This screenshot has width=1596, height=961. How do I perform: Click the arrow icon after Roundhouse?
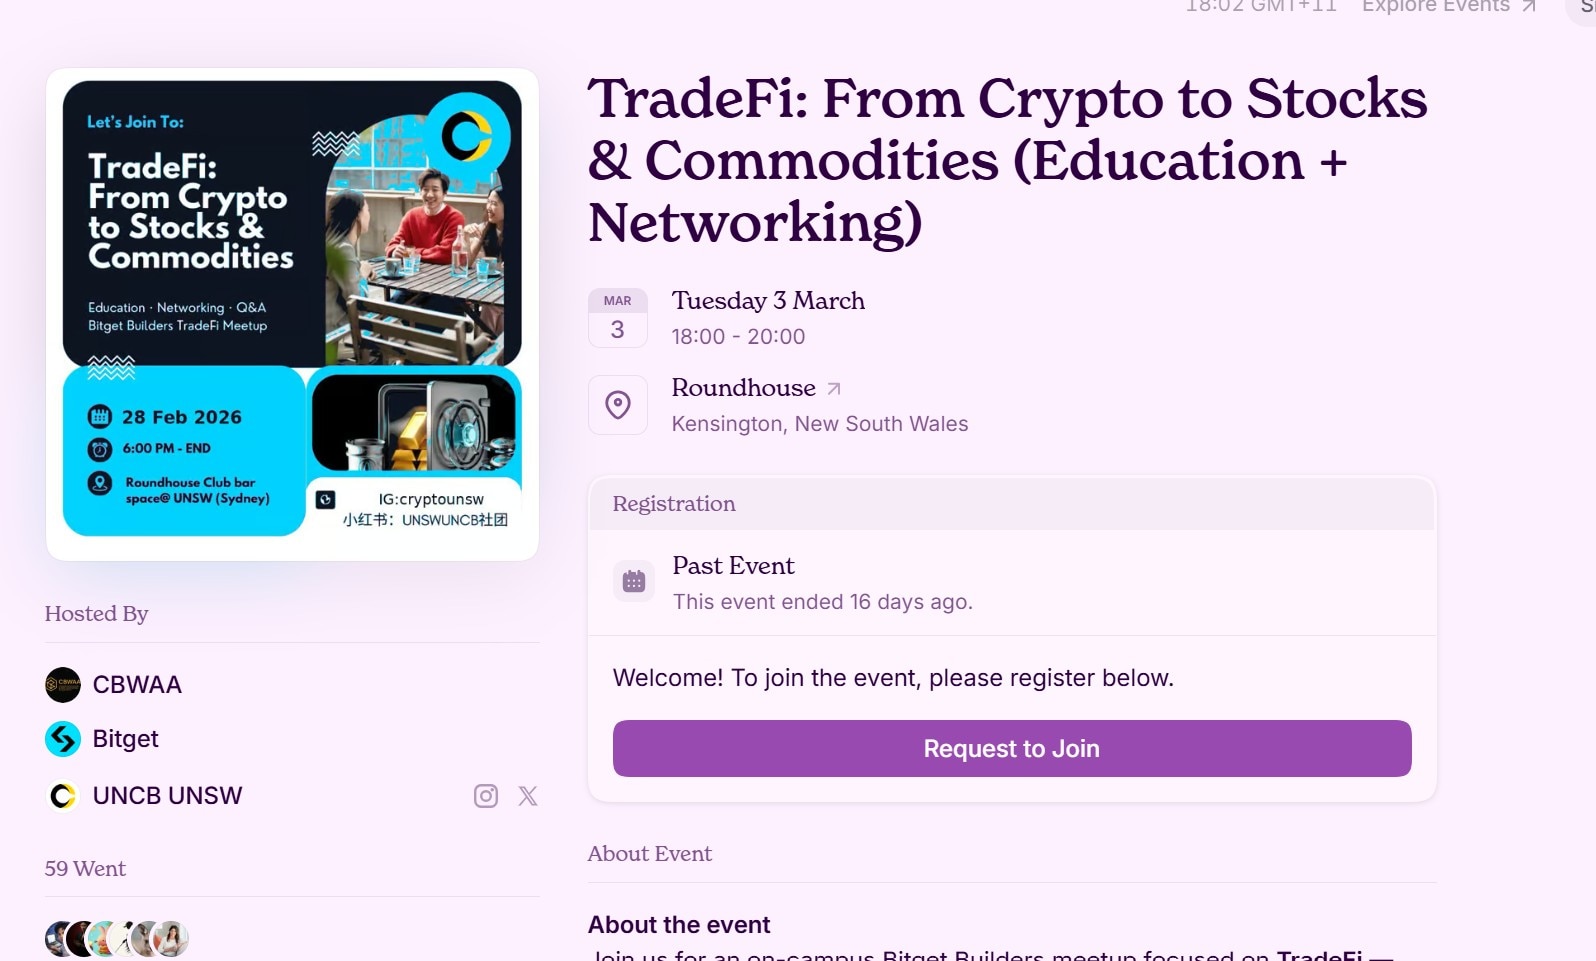coord(836,388)
